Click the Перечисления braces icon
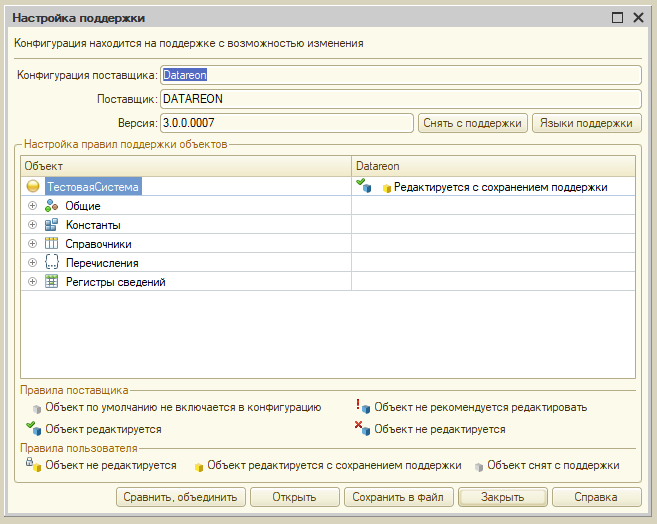Viewport: 657px width, 524px height. coord(52,262)
